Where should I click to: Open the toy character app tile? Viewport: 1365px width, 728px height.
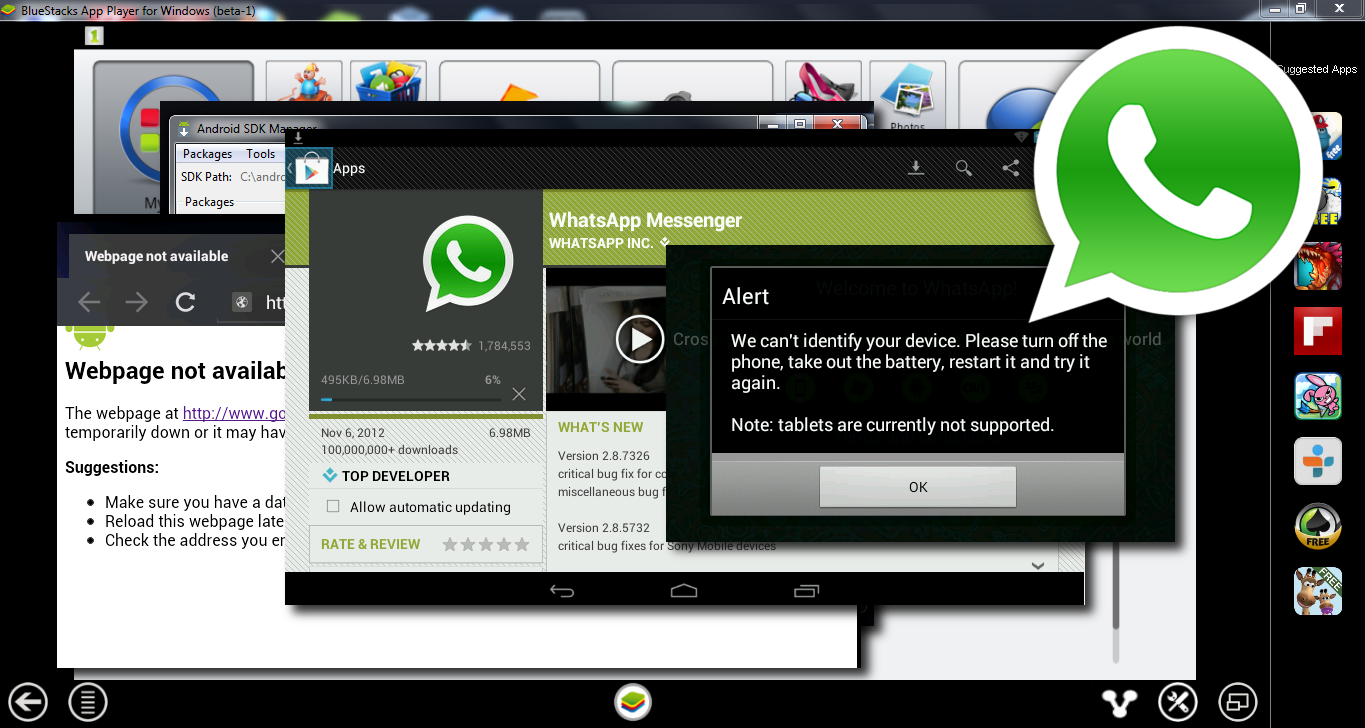[x=304, y=84]
